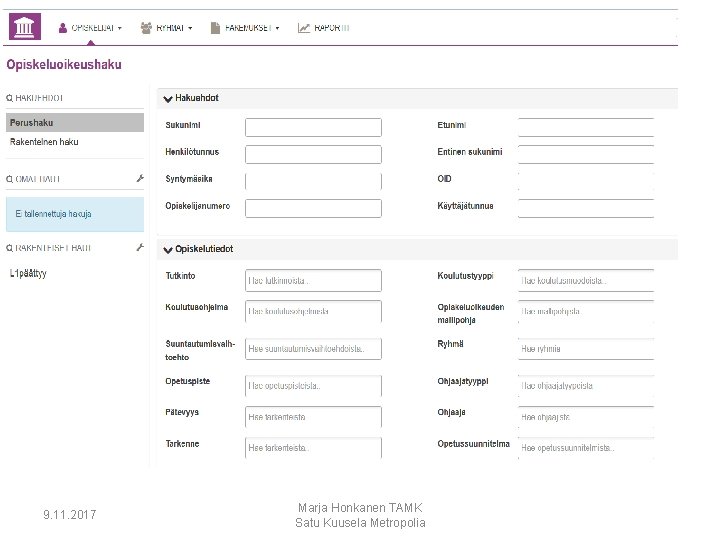Click the Rakenteet document icon
The width and height of the screenshot is (720, 540).
pos(215,28)
